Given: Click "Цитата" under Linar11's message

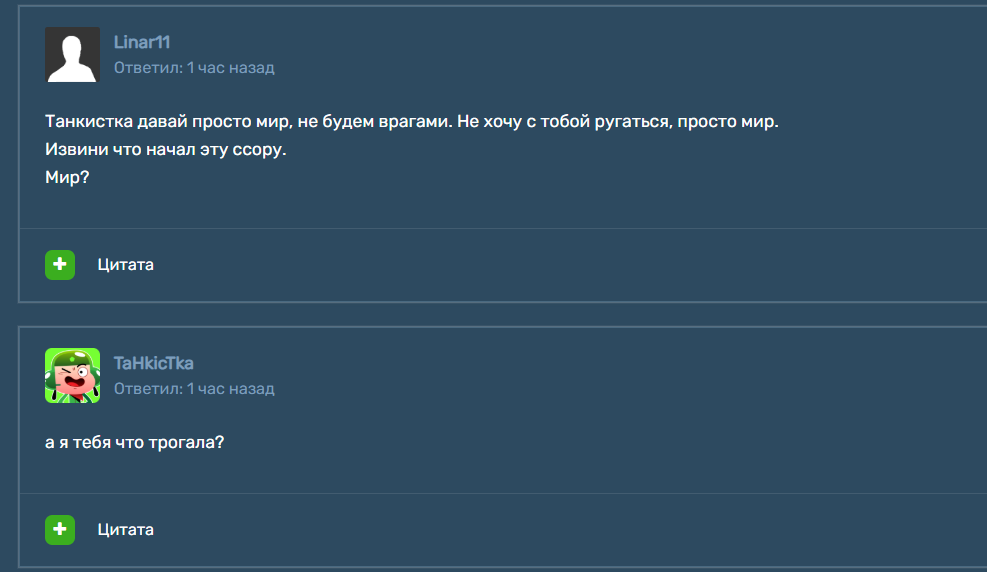Looking at the screenshot, I should point(126,265).
